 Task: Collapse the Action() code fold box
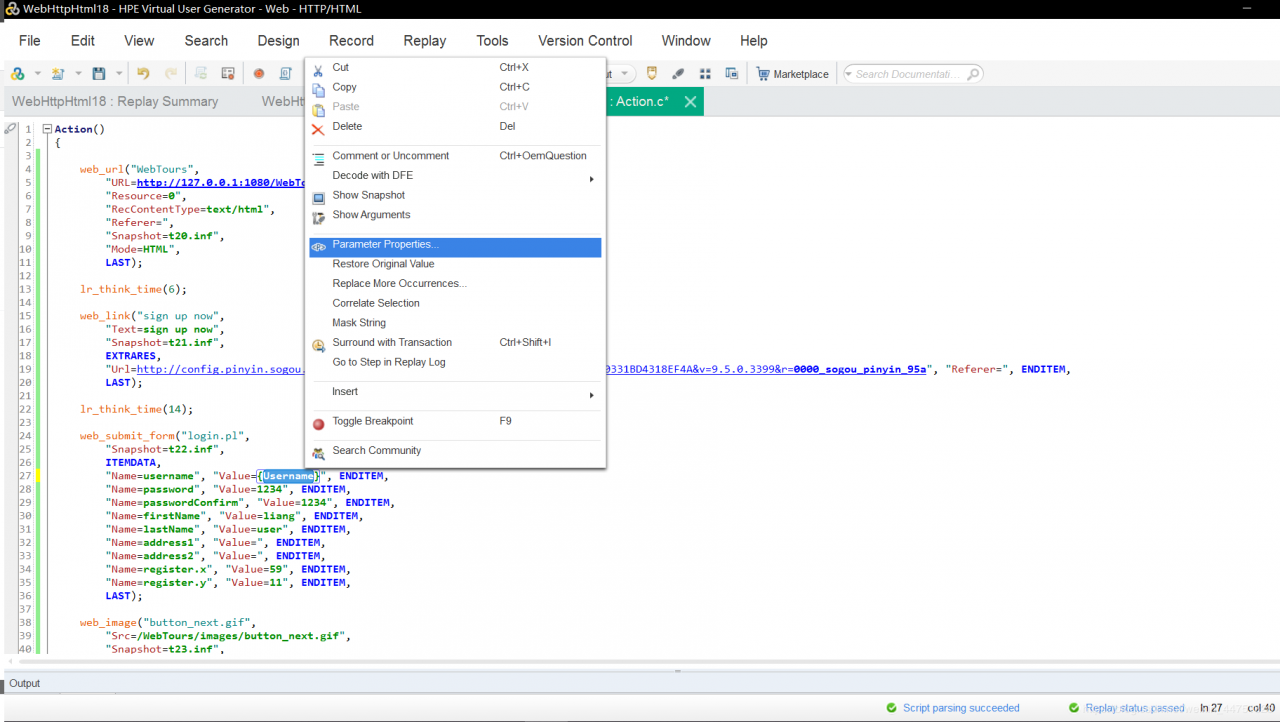point(47,129)
